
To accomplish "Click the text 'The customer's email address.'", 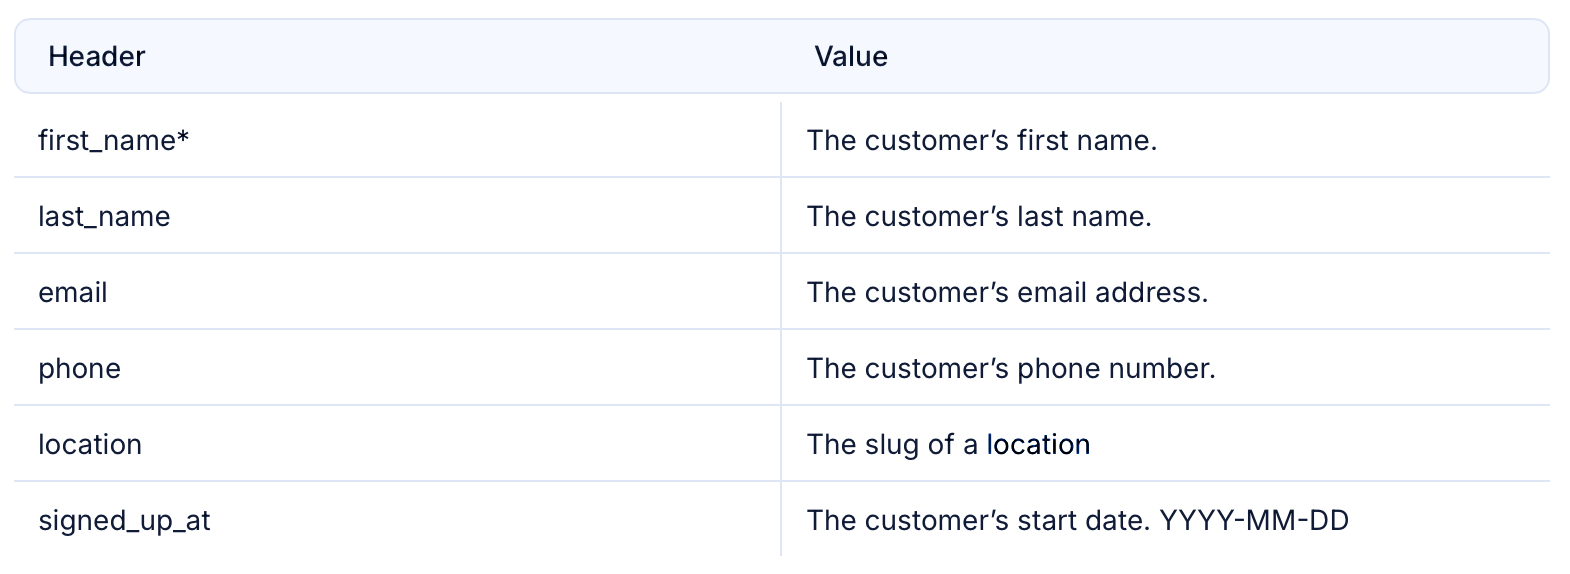I will 1008,292.
